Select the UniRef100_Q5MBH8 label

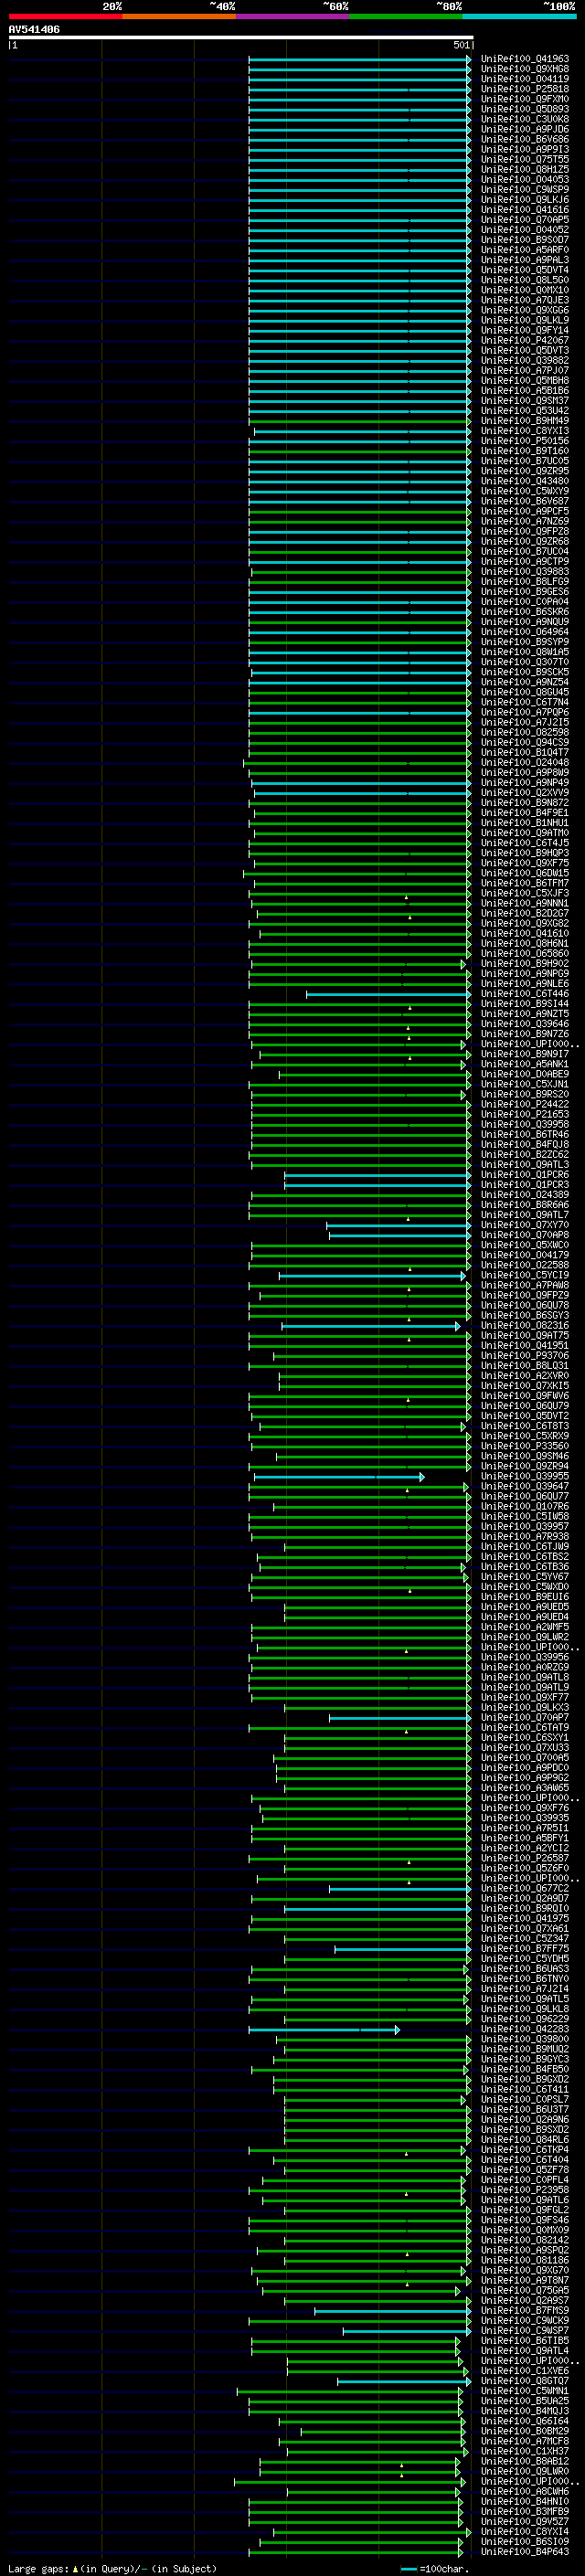click(524, 380)
